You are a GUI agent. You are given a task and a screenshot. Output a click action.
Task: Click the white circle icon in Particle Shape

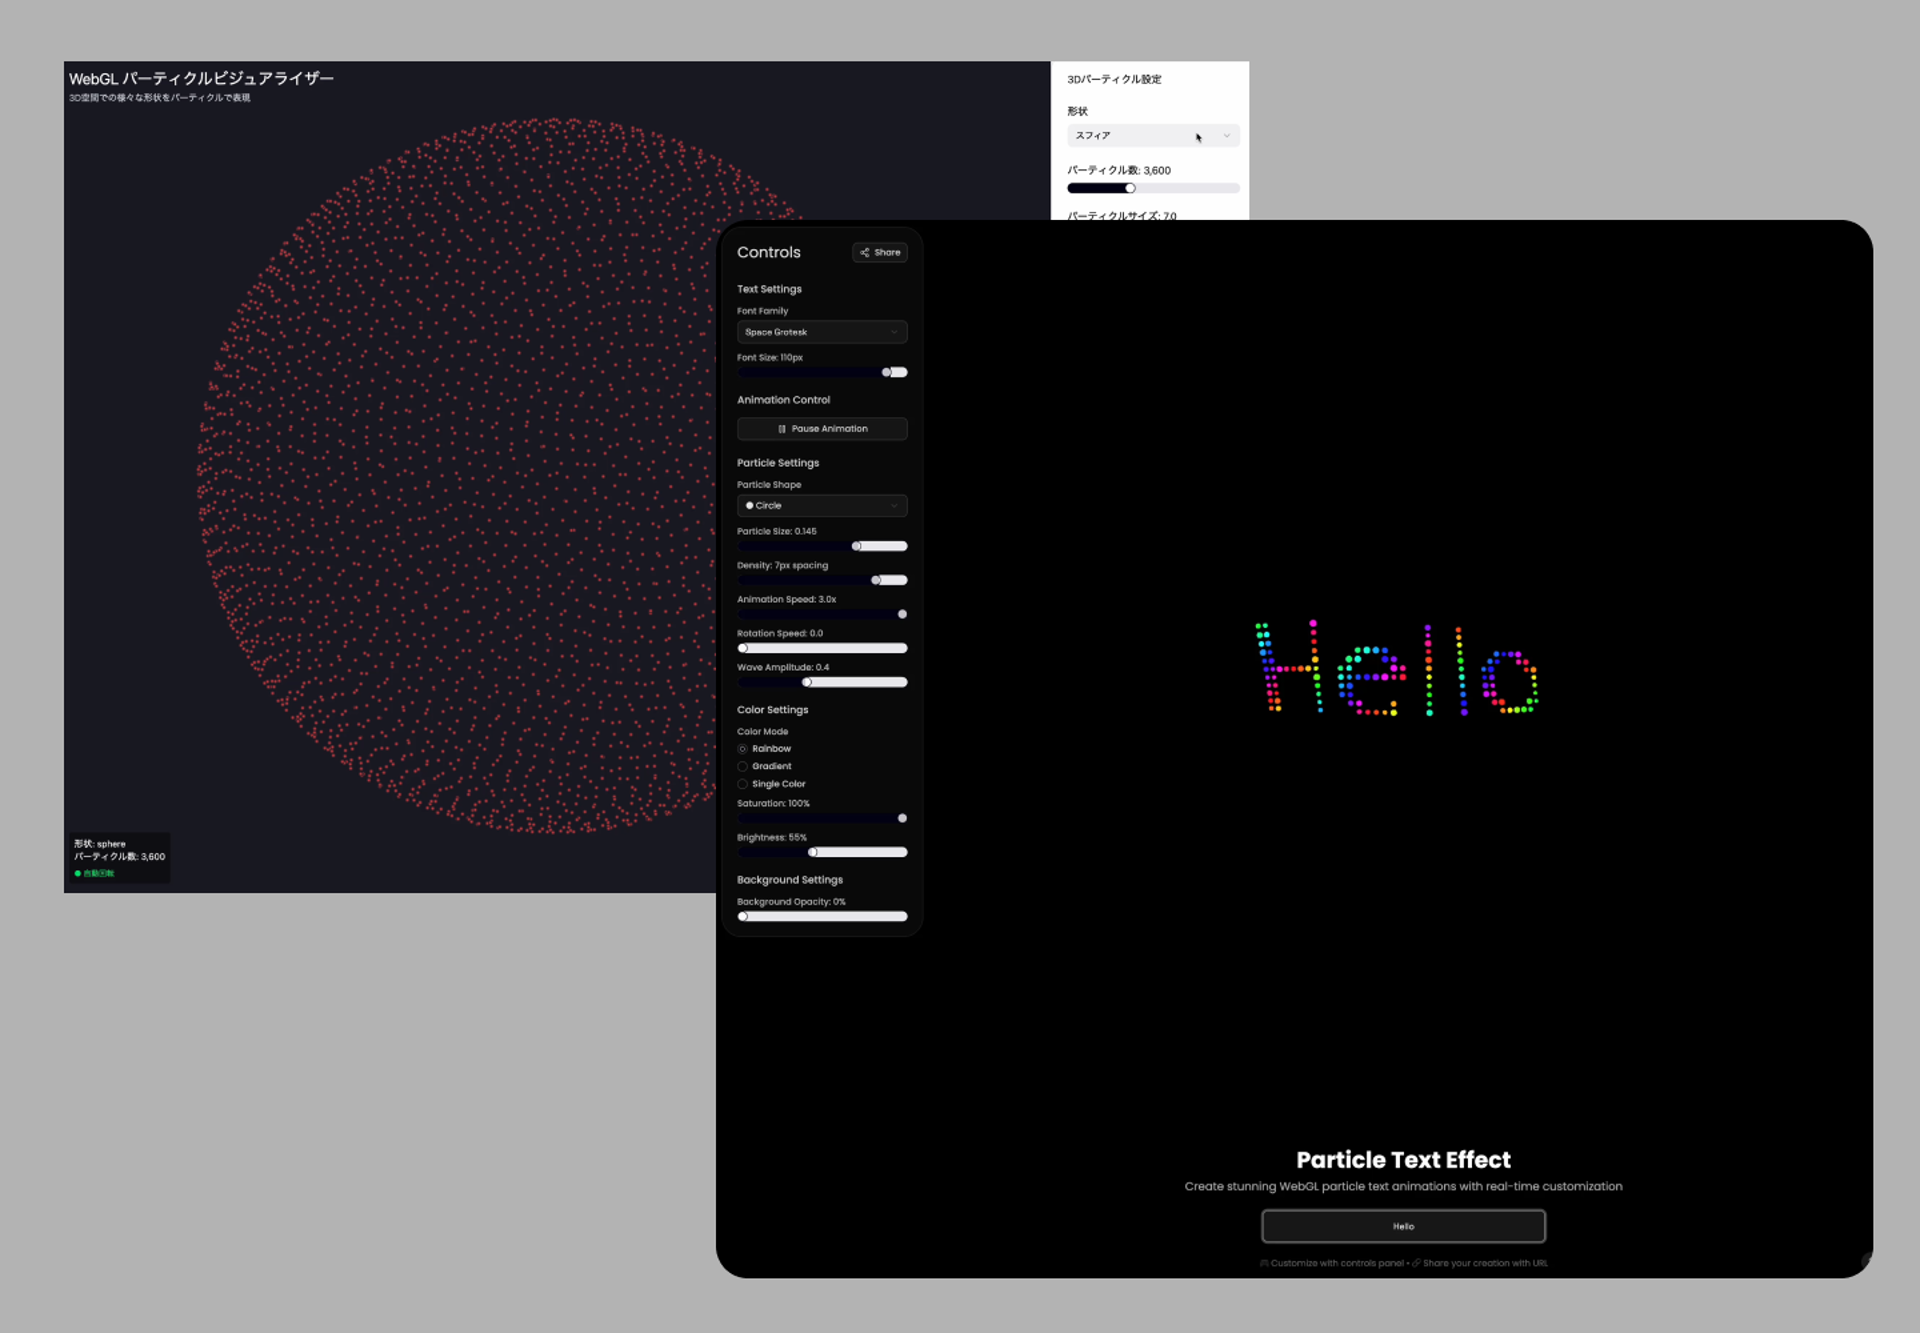point(749,506)
